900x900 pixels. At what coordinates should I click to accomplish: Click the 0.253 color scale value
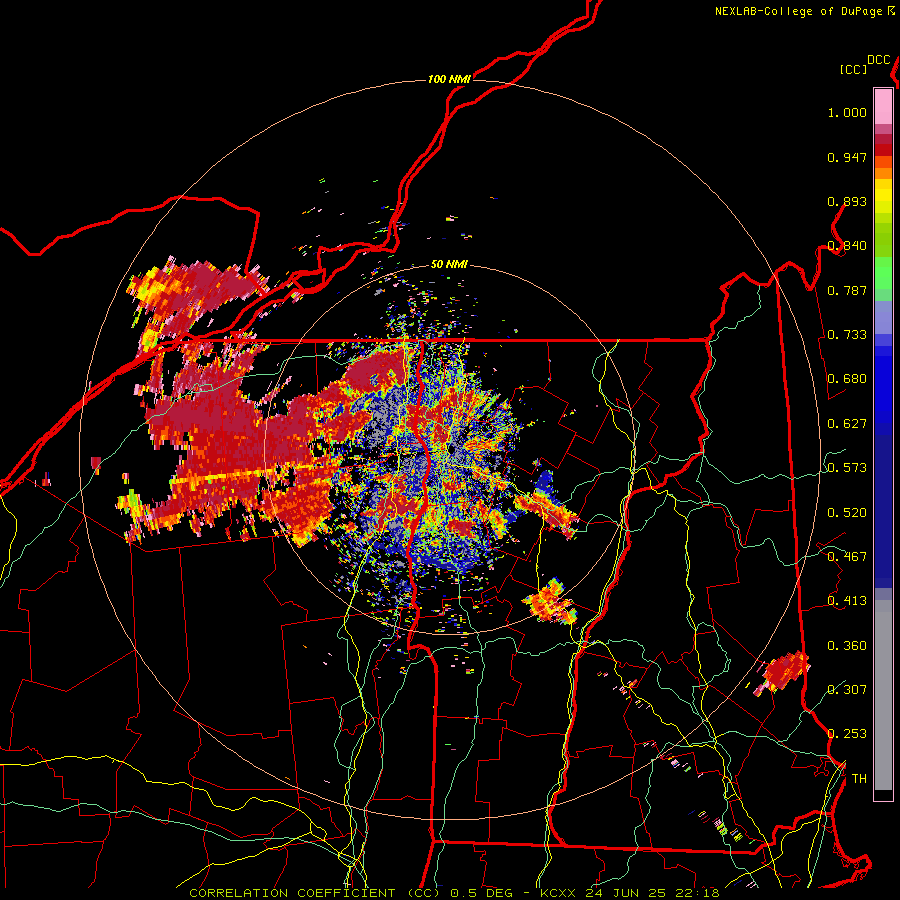click(x=847, y=734)
